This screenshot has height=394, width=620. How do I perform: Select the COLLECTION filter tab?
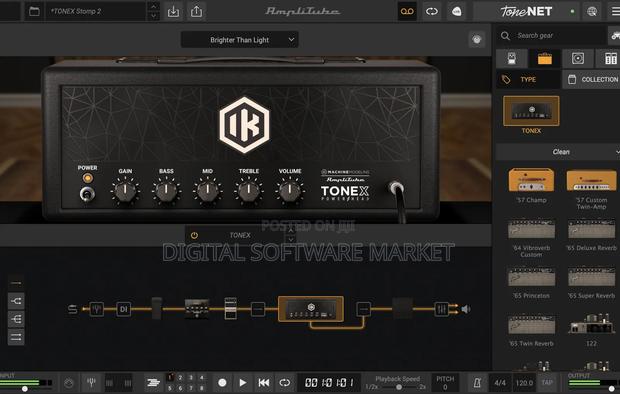pyautogui.click(x=592, y=80)
